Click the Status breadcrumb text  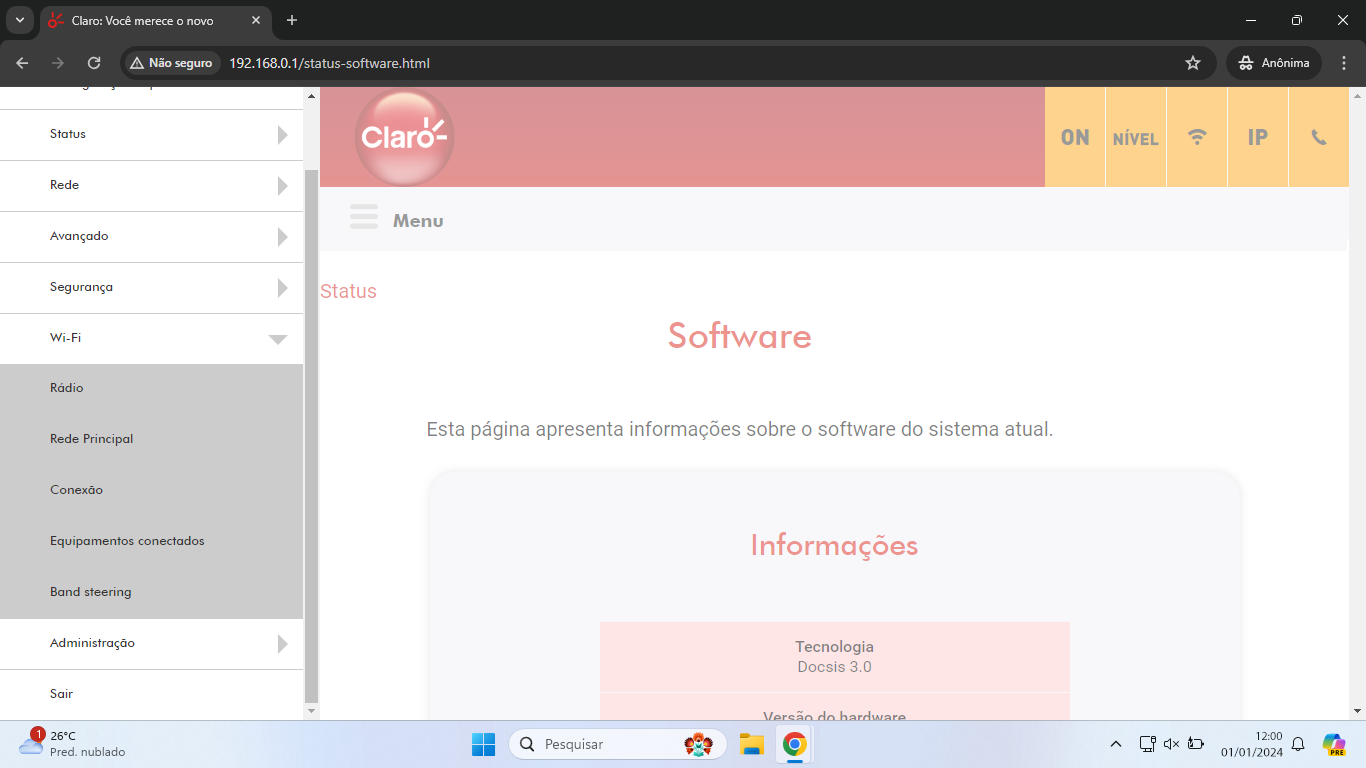(x=348, y=291)
